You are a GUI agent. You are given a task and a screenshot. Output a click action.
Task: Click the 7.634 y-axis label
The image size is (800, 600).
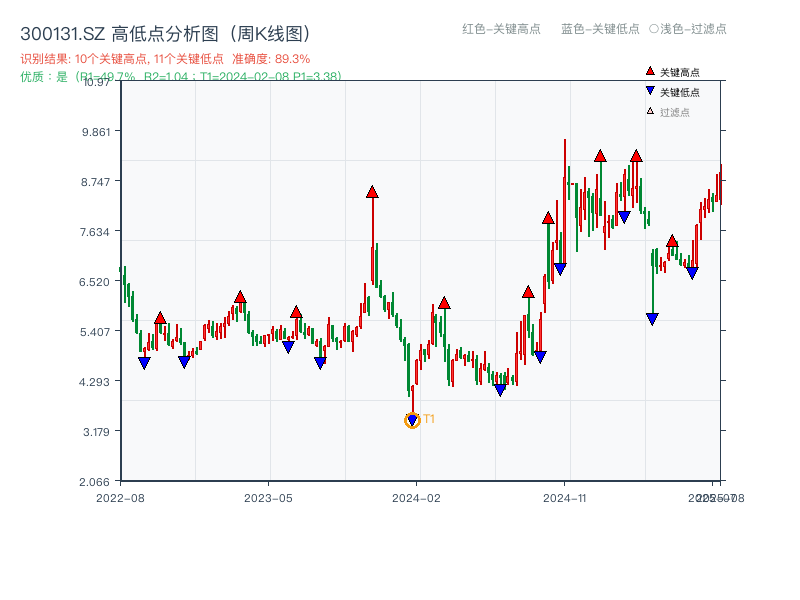95,232
